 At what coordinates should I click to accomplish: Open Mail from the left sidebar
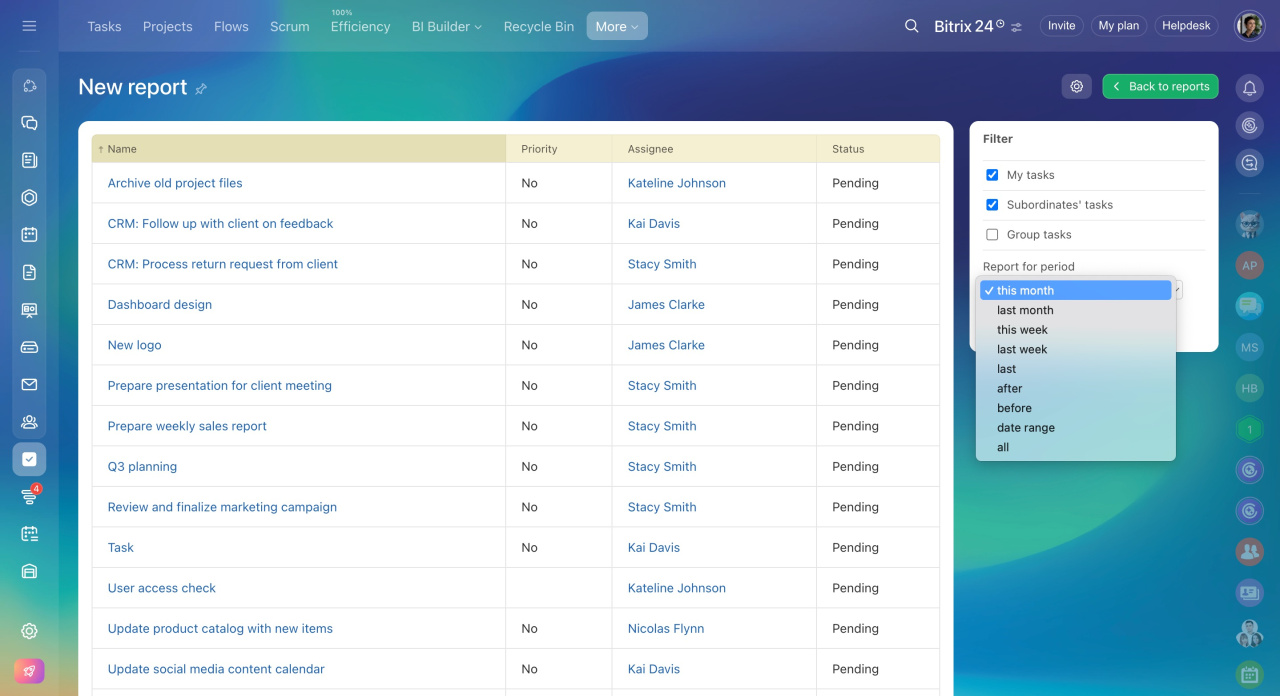point(29,385)
